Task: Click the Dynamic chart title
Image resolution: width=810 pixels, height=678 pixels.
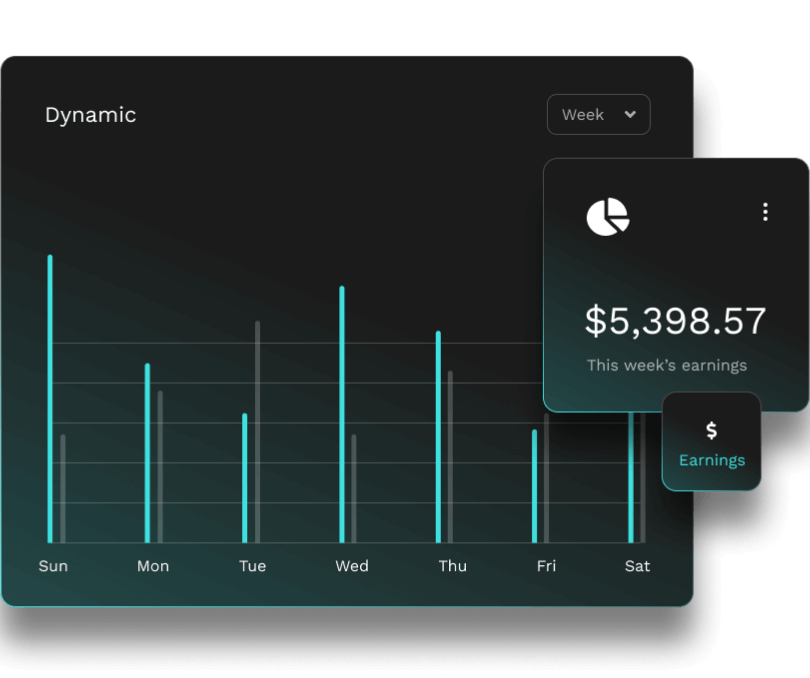Action: (x=90, y=115)
